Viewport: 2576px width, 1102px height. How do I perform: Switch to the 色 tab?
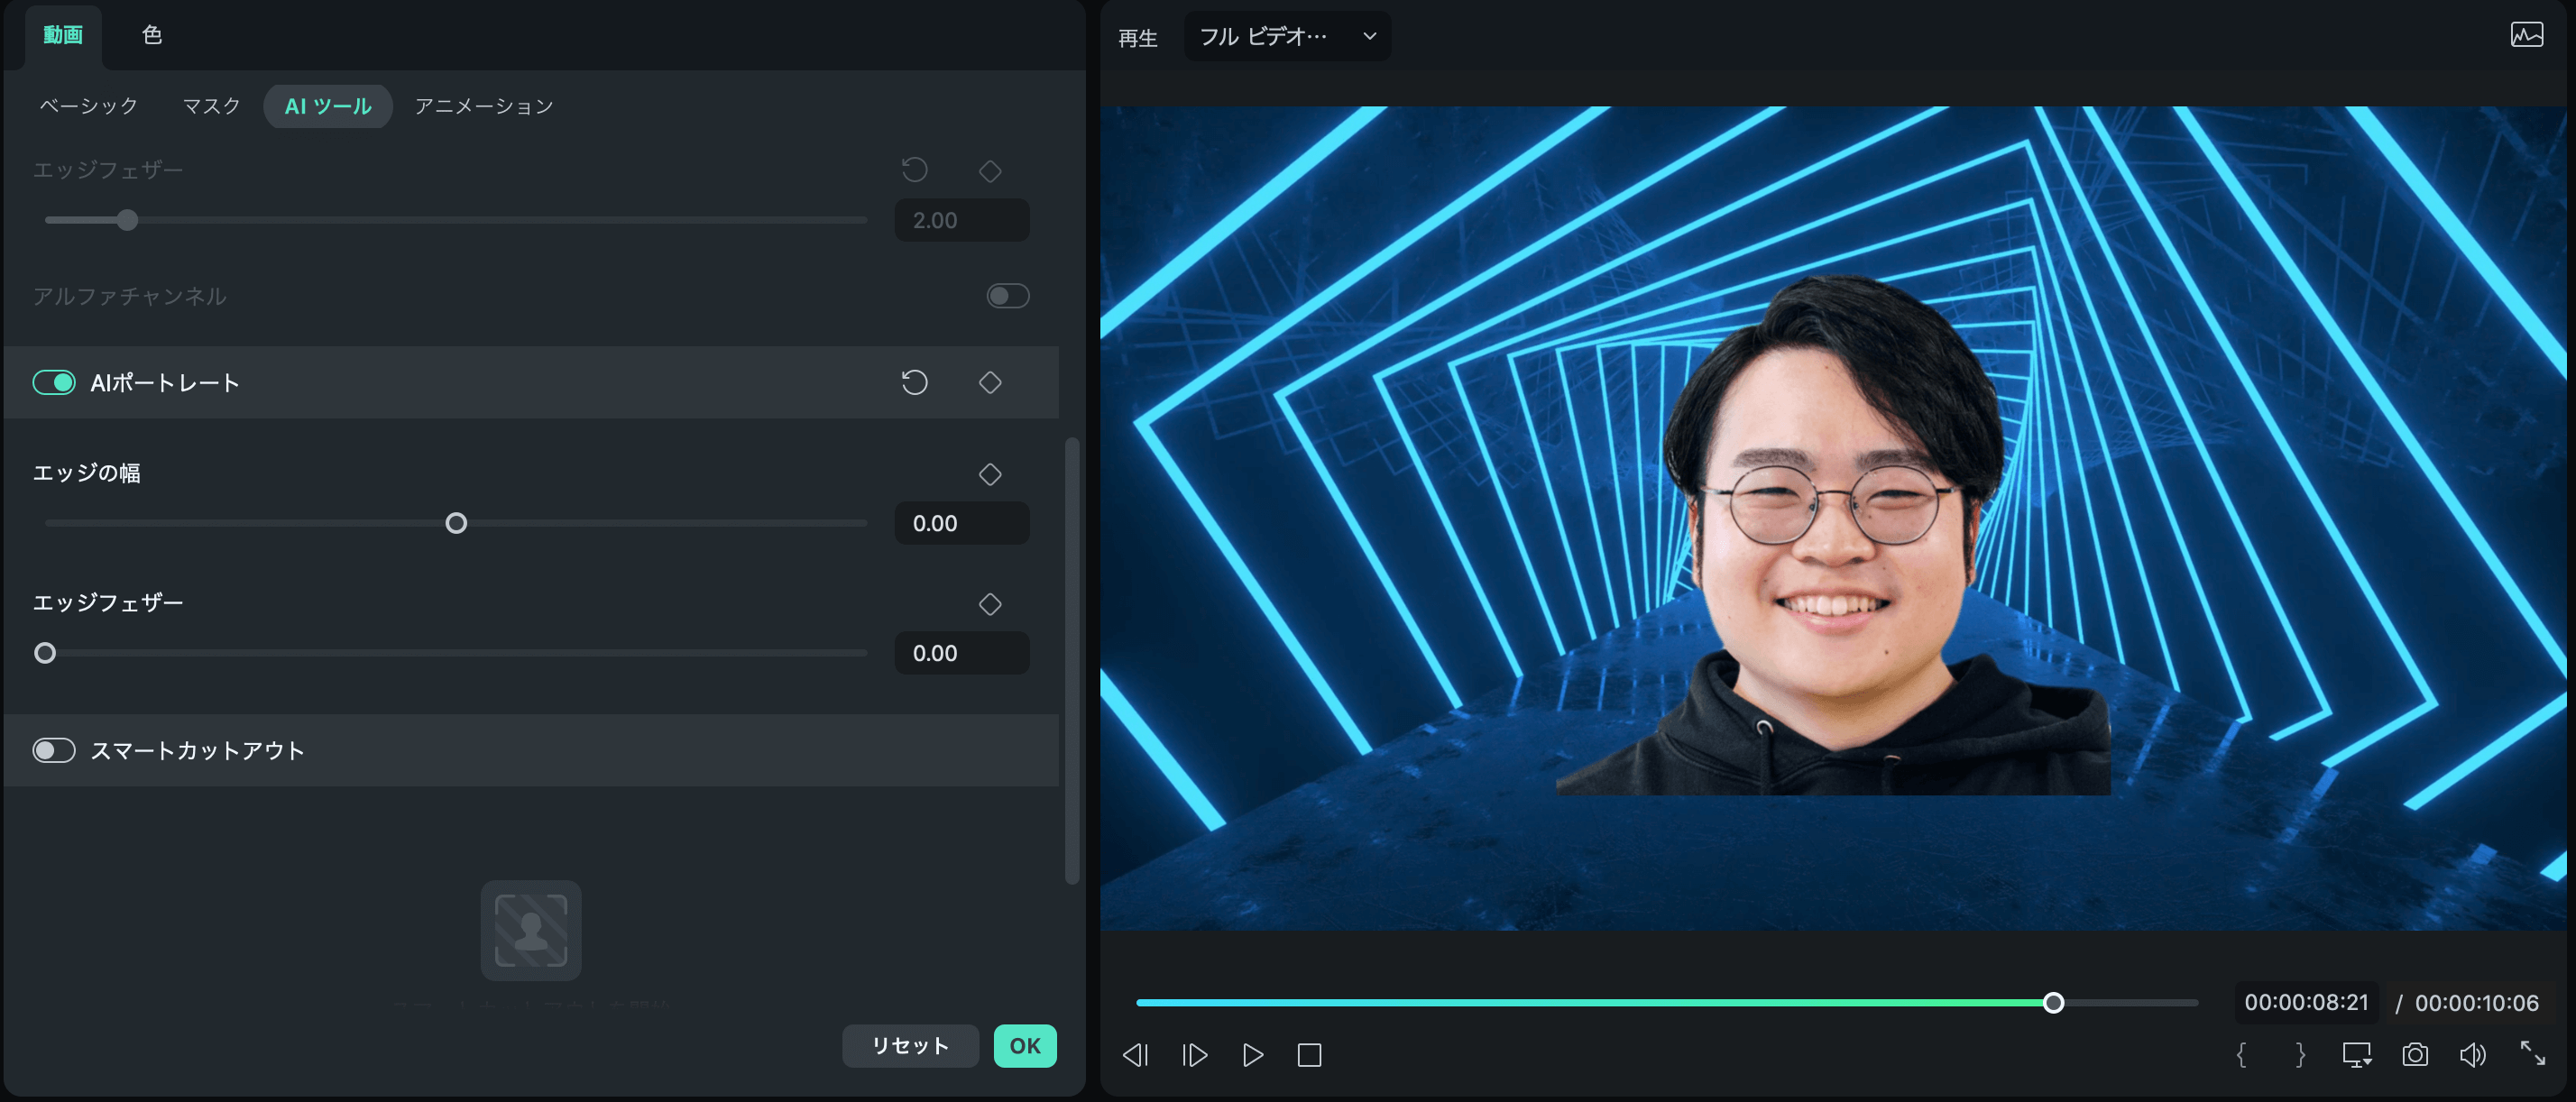[152, 35]
